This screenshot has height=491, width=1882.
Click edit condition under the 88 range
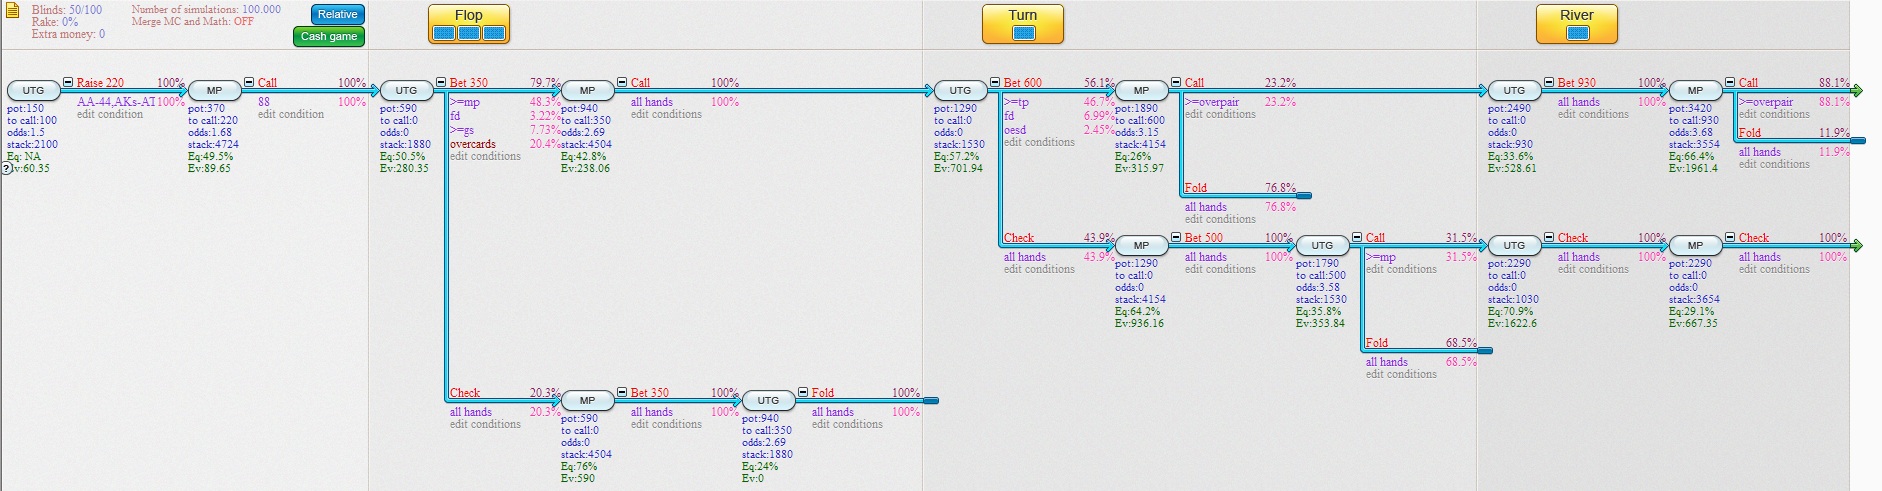click(291, 114)
